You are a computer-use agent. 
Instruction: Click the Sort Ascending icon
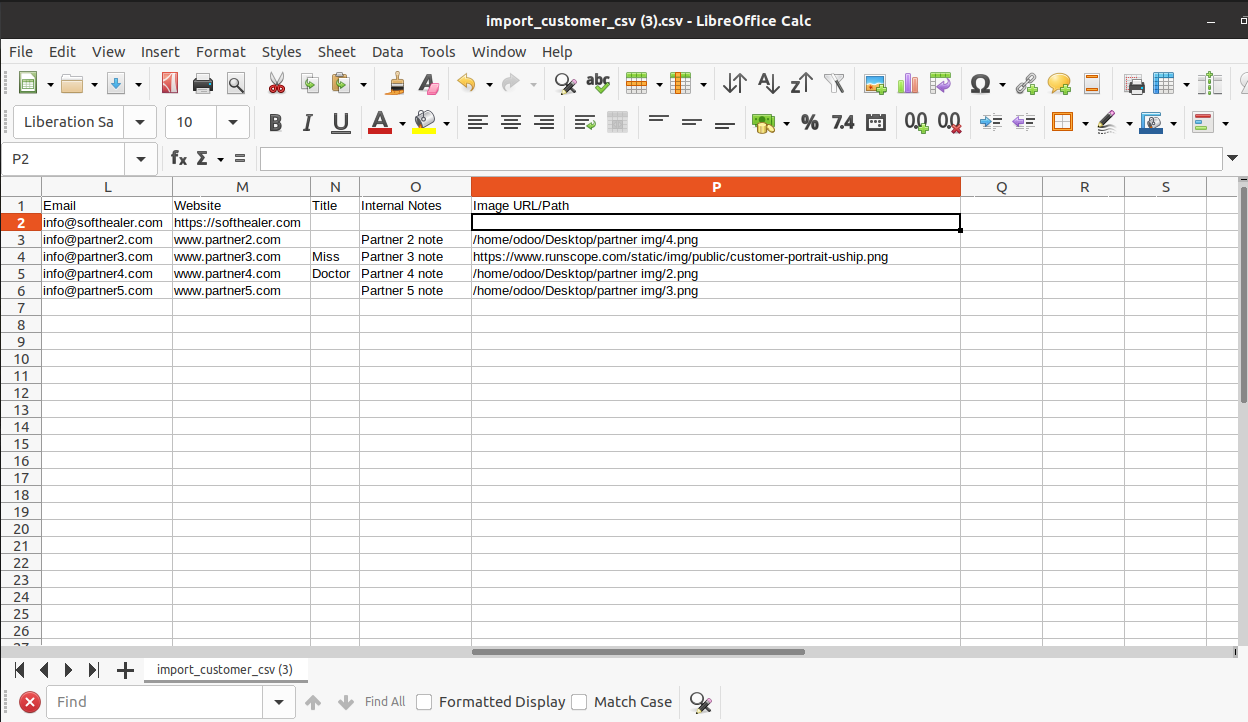(x=768, y=84)
